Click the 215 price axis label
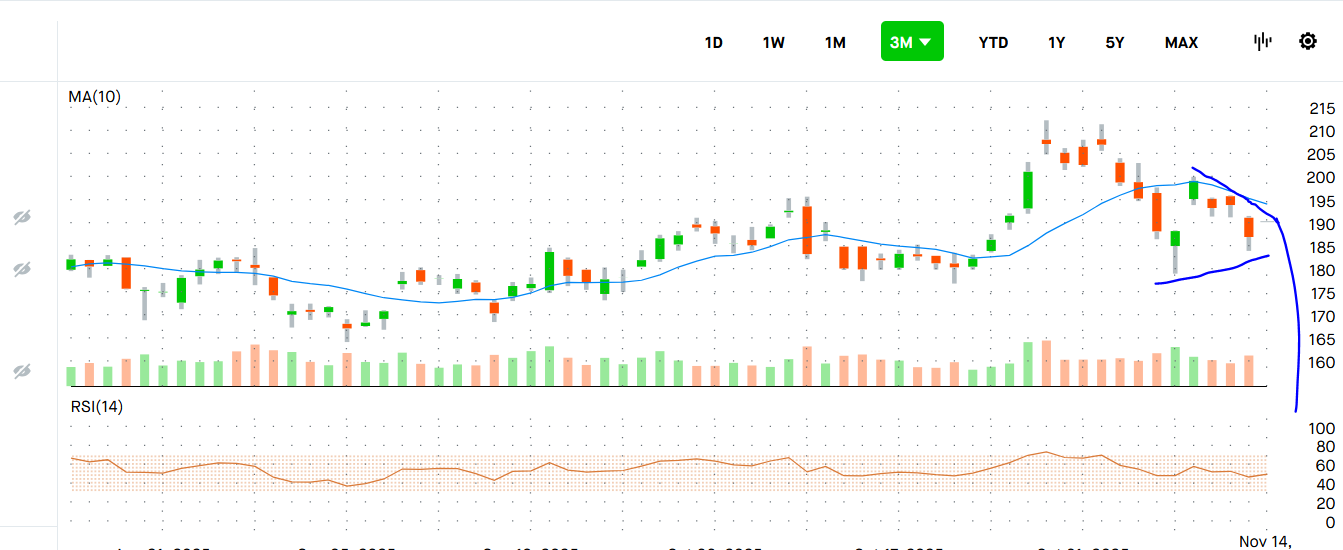The width and height of the screenshot is (1343, 550). tap(1322, 109)
